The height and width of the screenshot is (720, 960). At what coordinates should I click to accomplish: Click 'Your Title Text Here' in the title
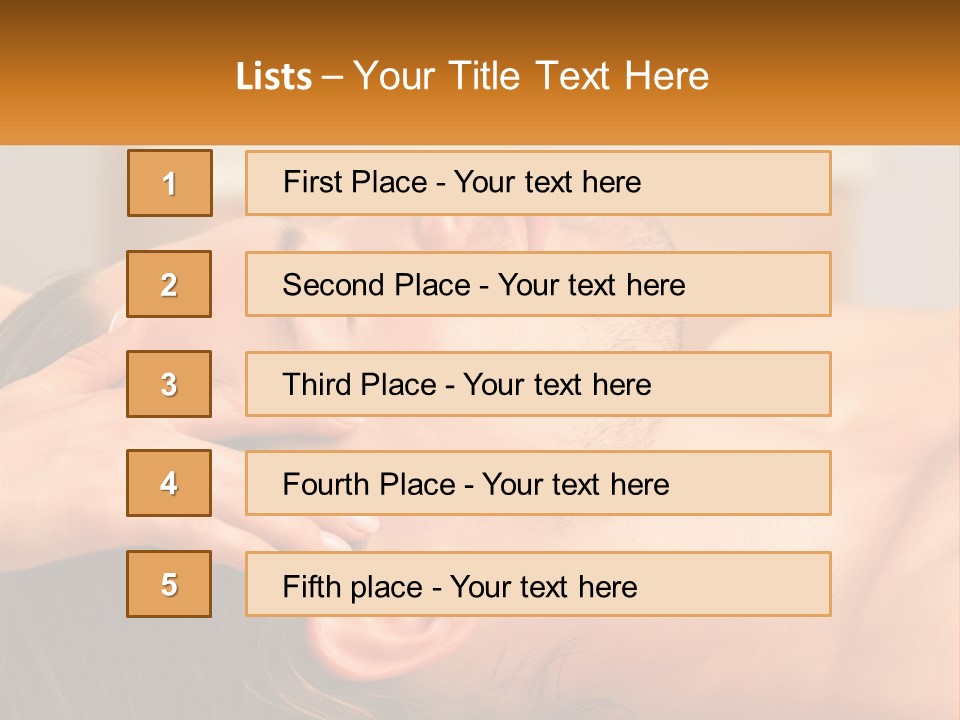[531, 77]
